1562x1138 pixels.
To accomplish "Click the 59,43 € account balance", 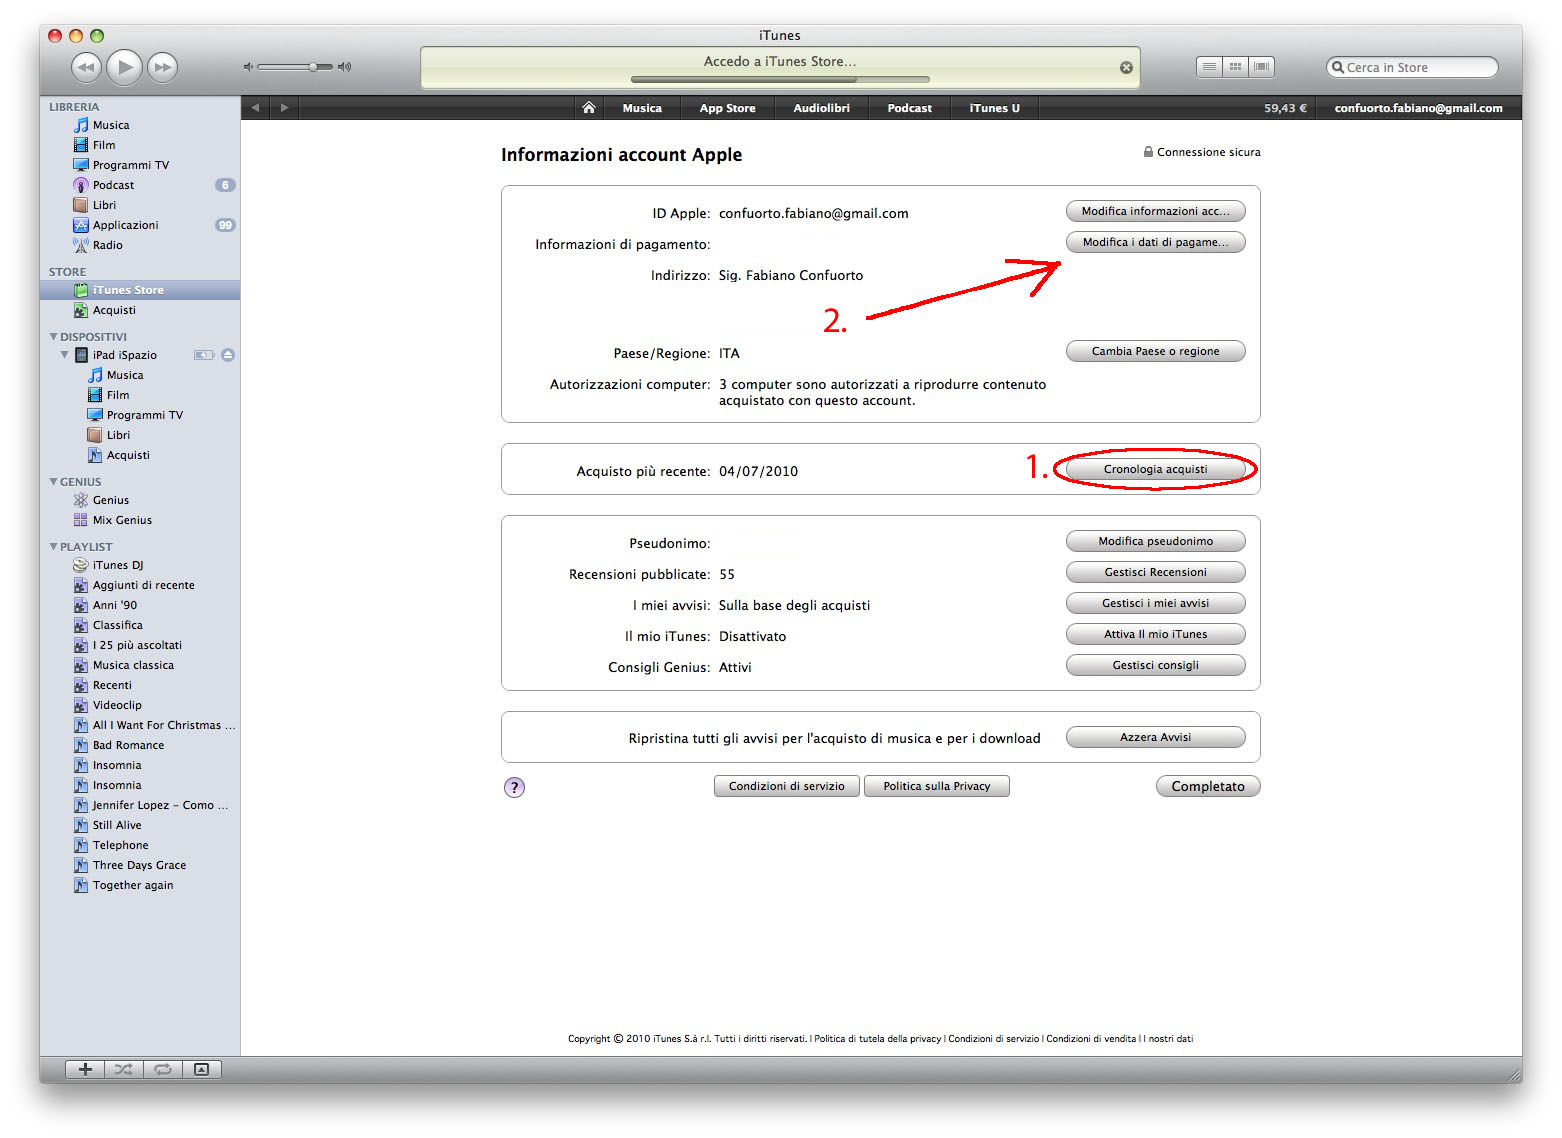I will point(1285,108).
